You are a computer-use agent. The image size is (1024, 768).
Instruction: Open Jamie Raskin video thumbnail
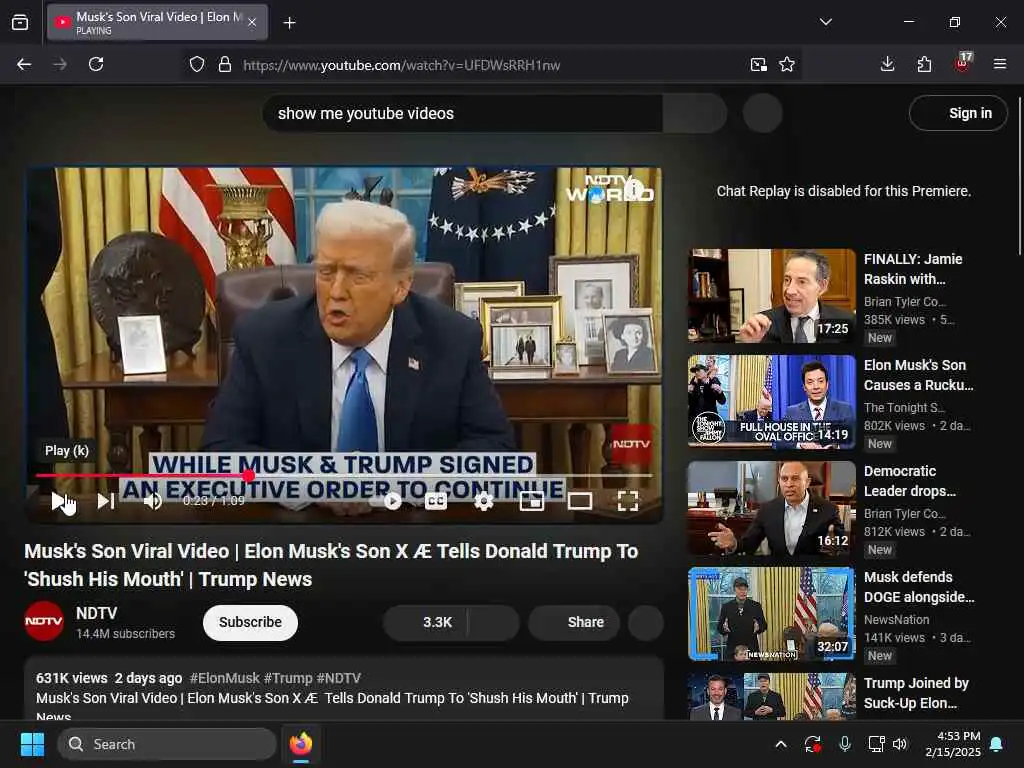(x=771, y=296)
